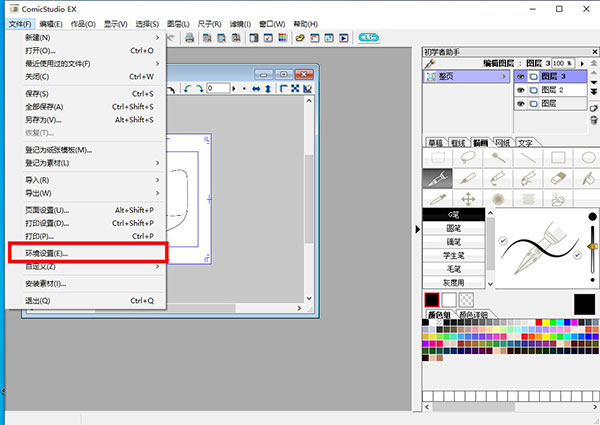
Task: Hide 图层 3 using its eye icon
Action: point(520,76)
